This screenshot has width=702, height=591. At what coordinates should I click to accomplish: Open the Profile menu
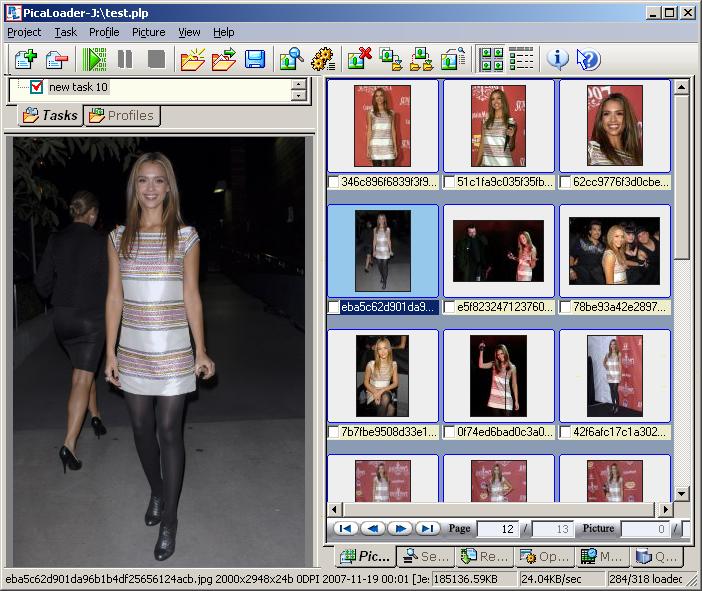point(104,32)
